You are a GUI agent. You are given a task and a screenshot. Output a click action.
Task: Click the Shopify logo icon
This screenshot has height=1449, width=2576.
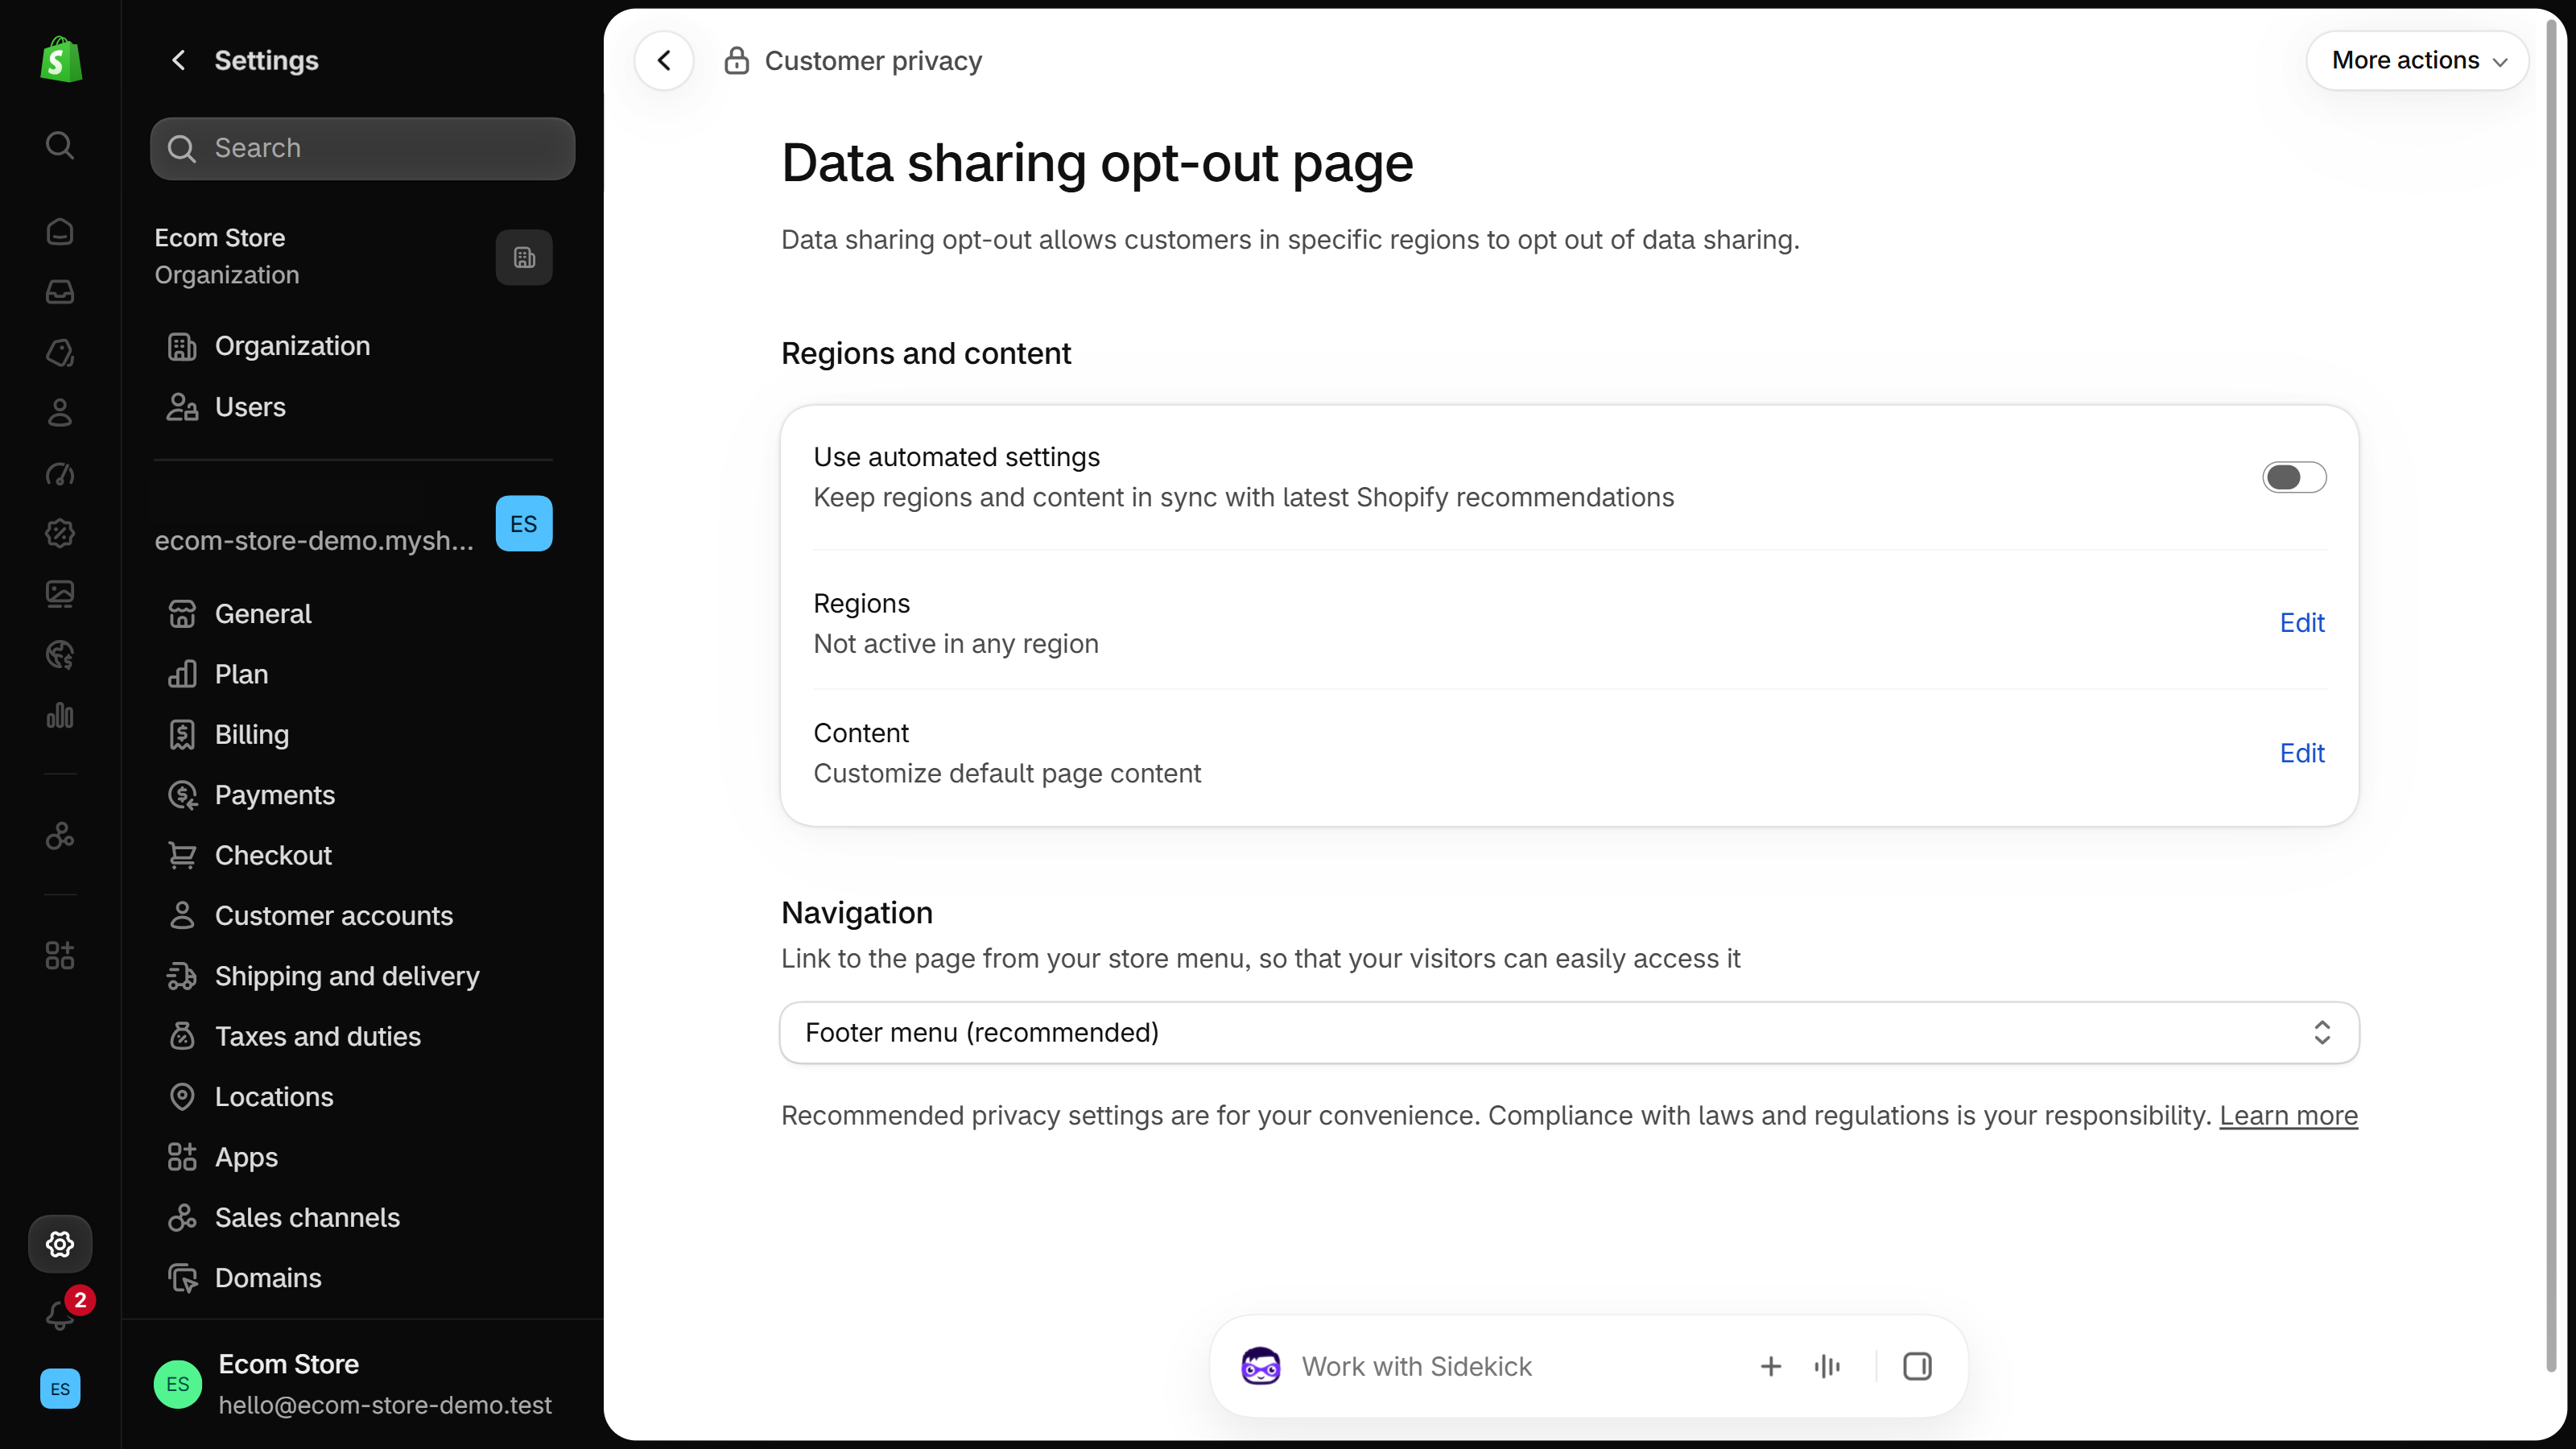point(60,60)
